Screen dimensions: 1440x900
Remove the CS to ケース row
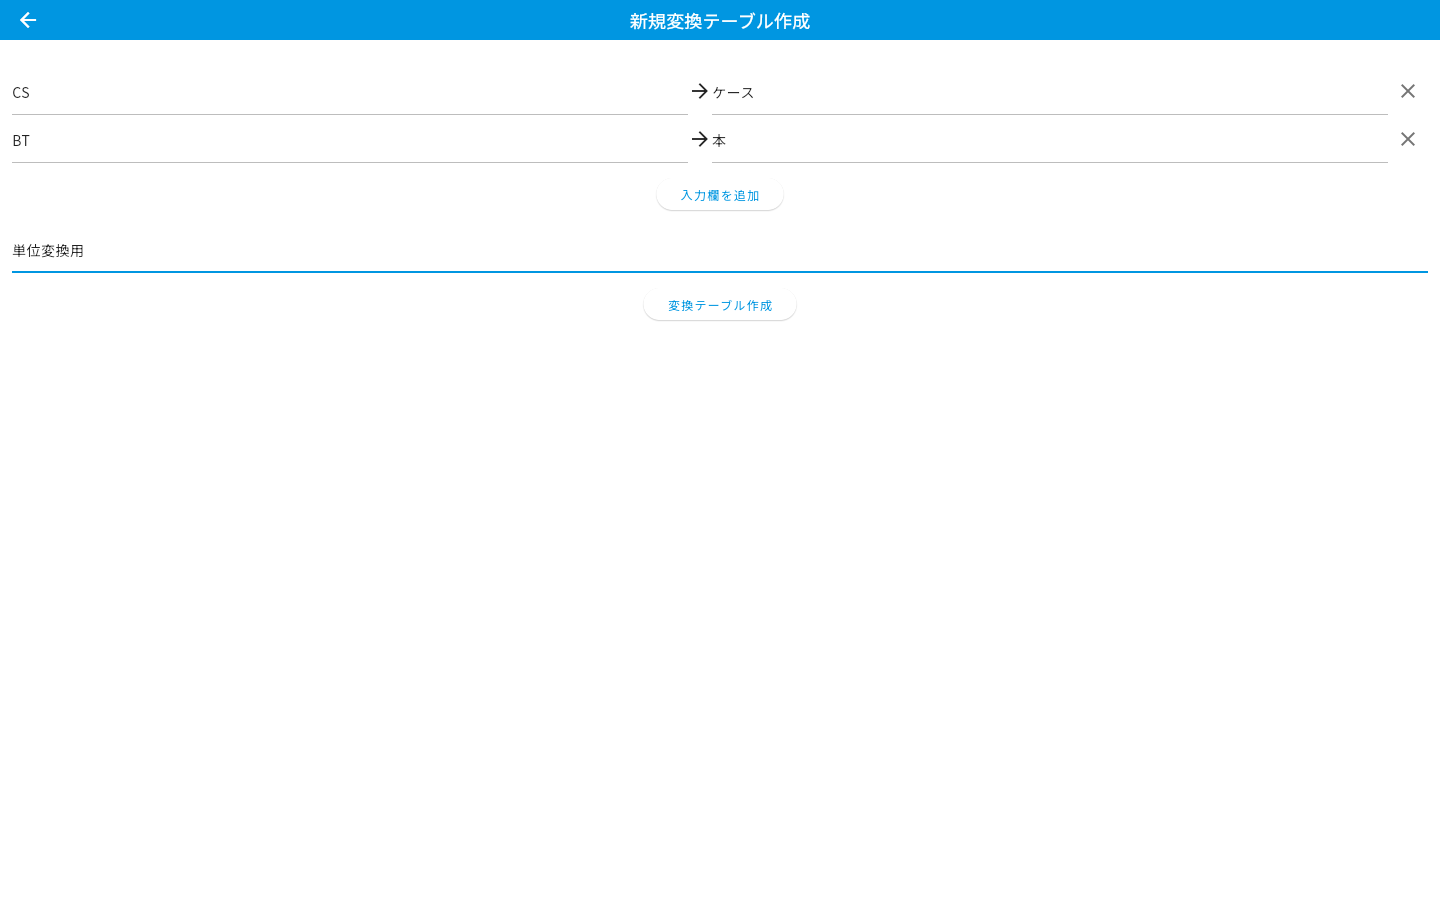(x=1408, y=91)
